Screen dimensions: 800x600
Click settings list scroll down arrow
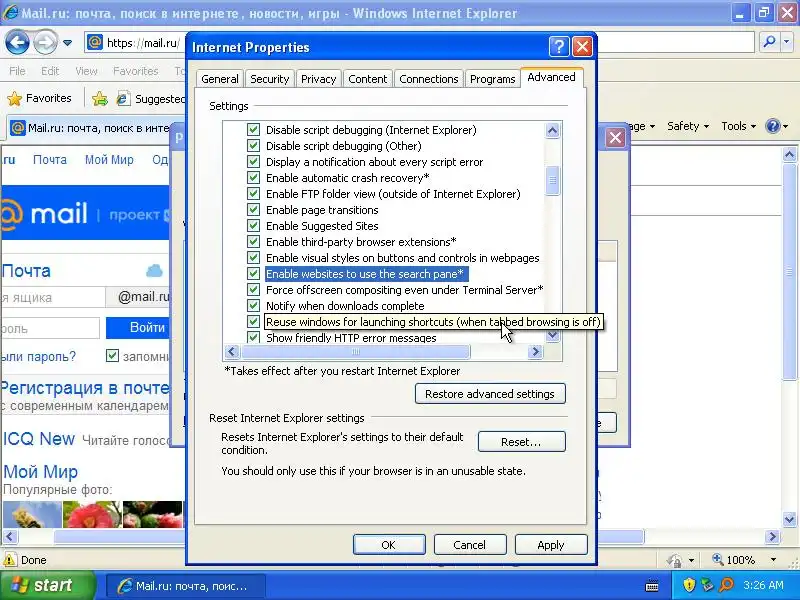[553, 336]
